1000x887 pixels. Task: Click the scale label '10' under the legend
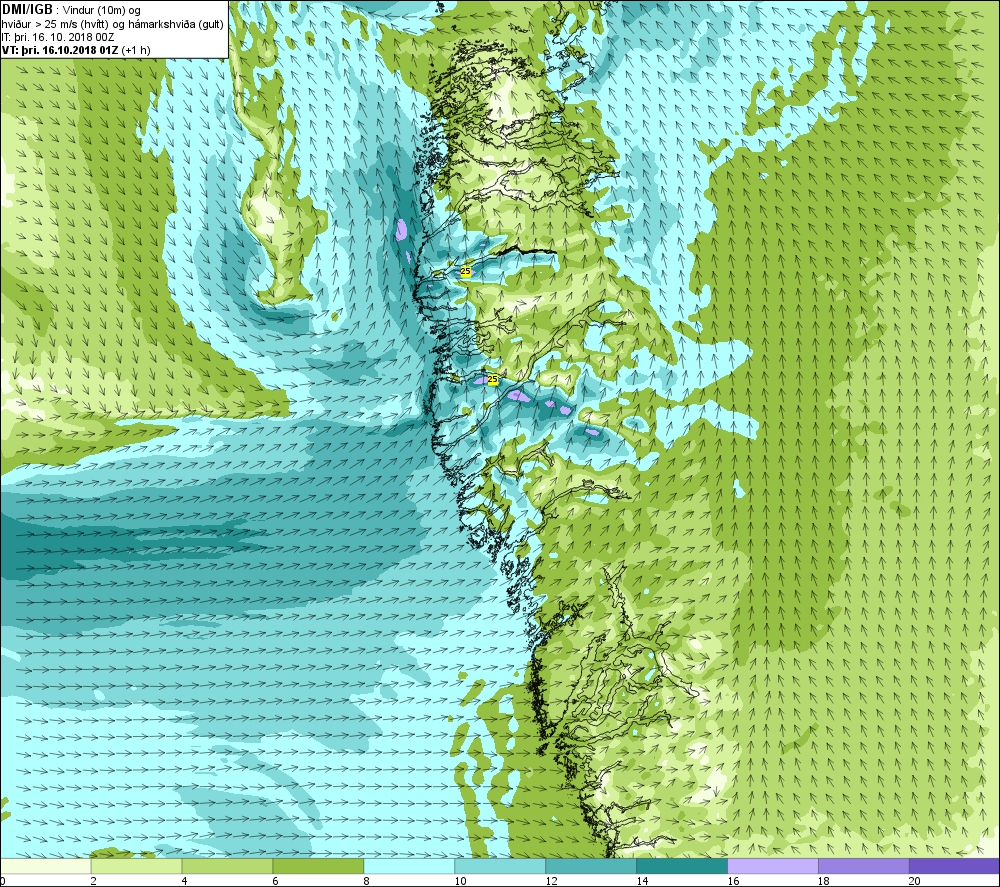coord(460,881)
